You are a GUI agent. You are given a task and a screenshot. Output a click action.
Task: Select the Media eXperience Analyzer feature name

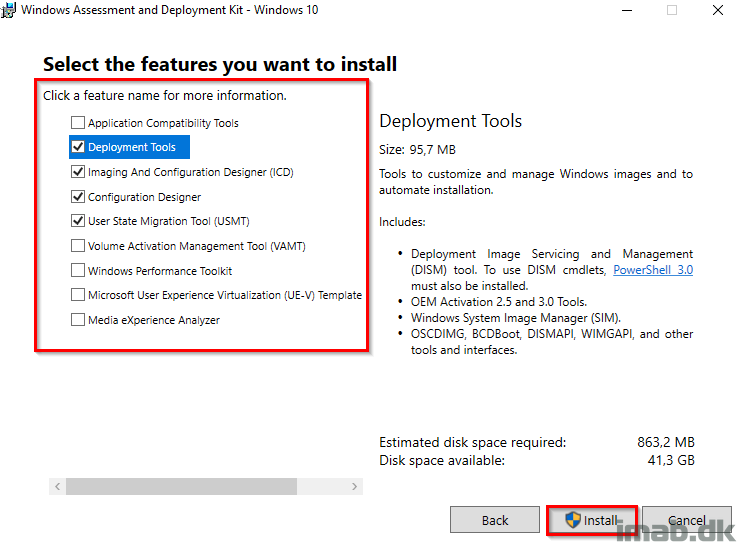[x=154, y=320]
